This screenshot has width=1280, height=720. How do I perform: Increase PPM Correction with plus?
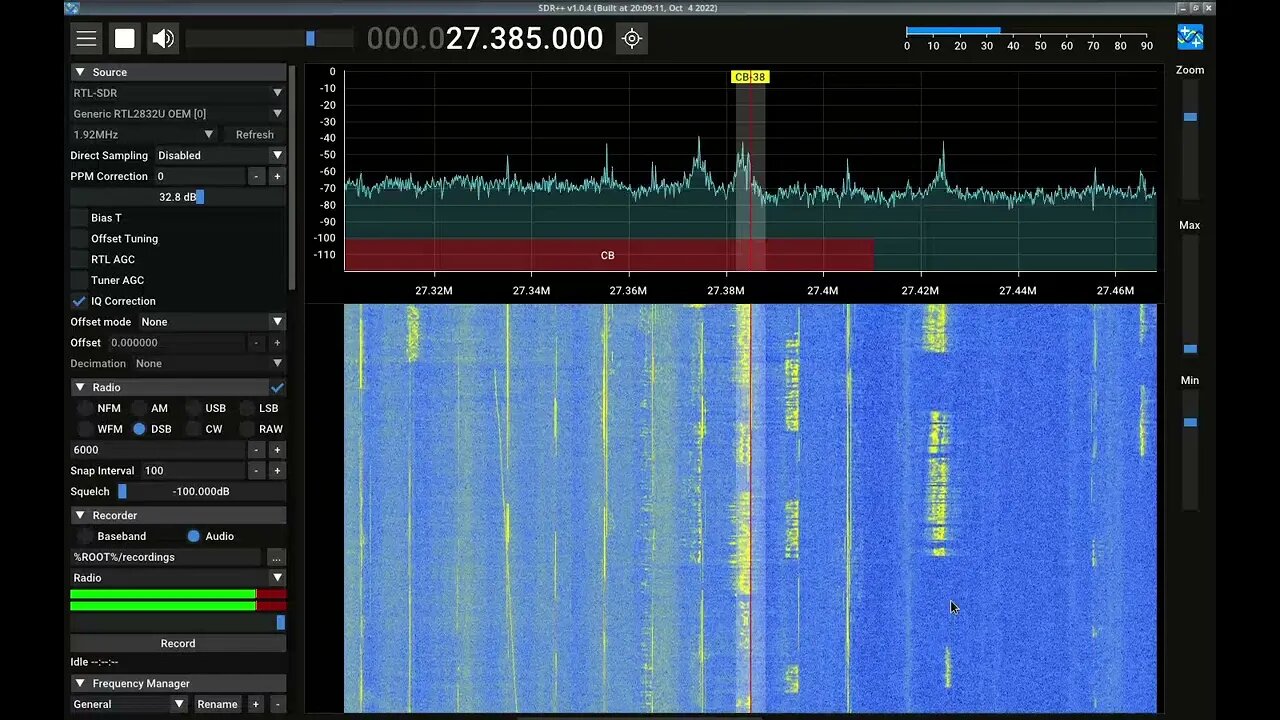(x=277, y=176)
